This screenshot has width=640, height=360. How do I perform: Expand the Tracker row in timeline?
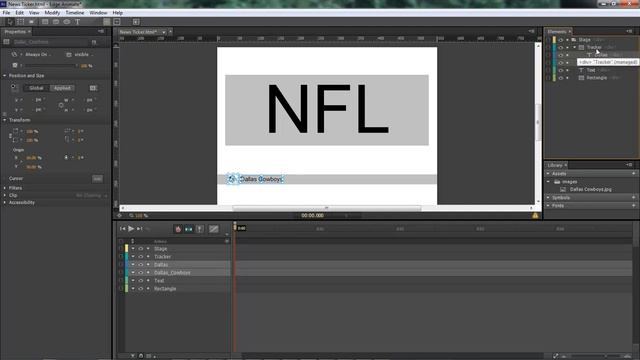tap(133, 257)
